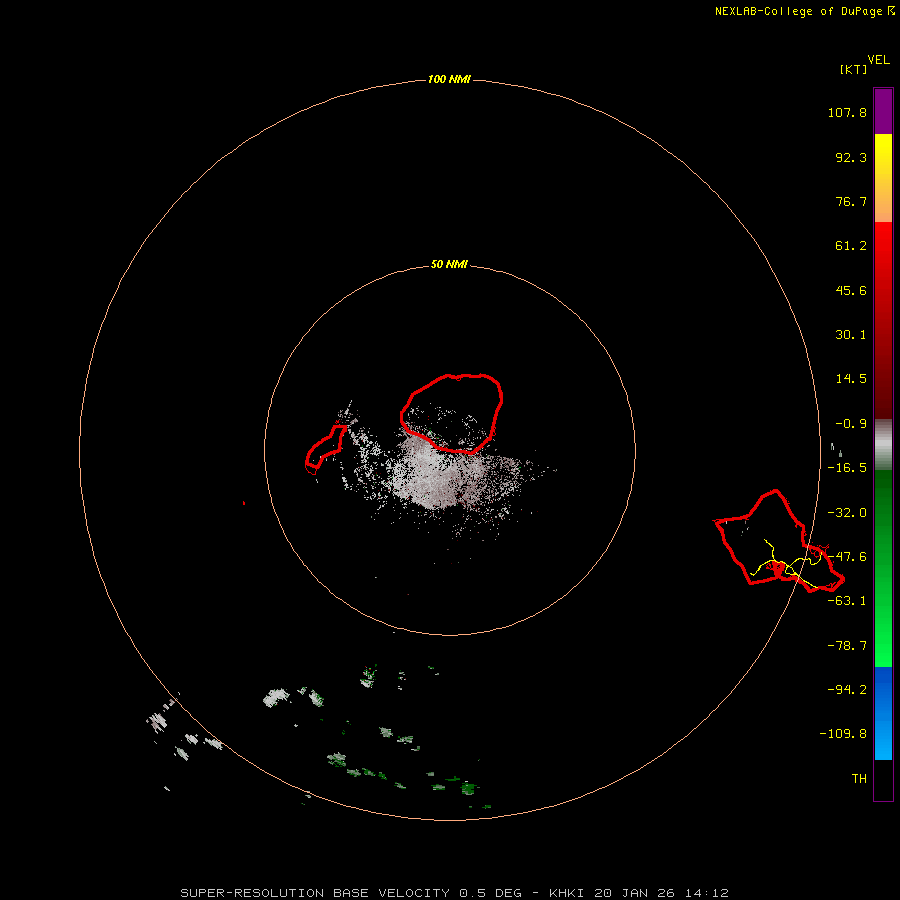Click the 61.2 velocity scale value

click(x=851, y=246)
